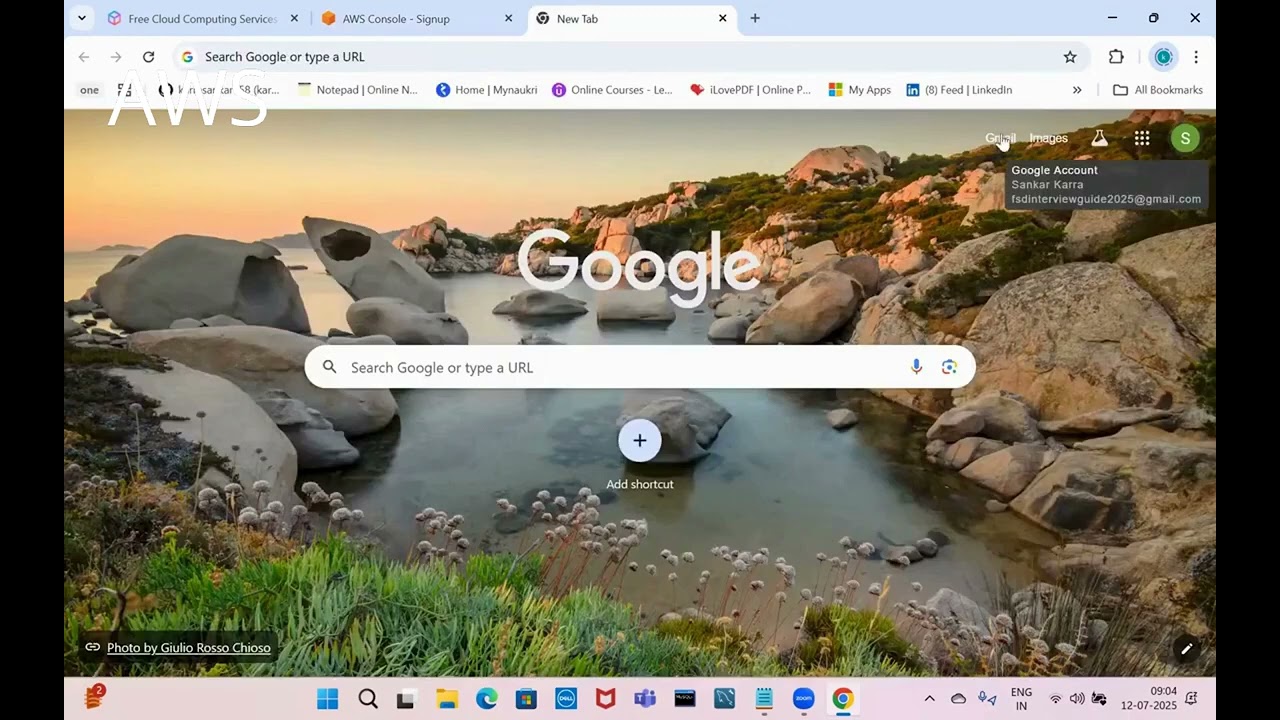Open Notepad from the taskbar
The width and height of the screenshot is (1280, 720).
pos(764,699)
